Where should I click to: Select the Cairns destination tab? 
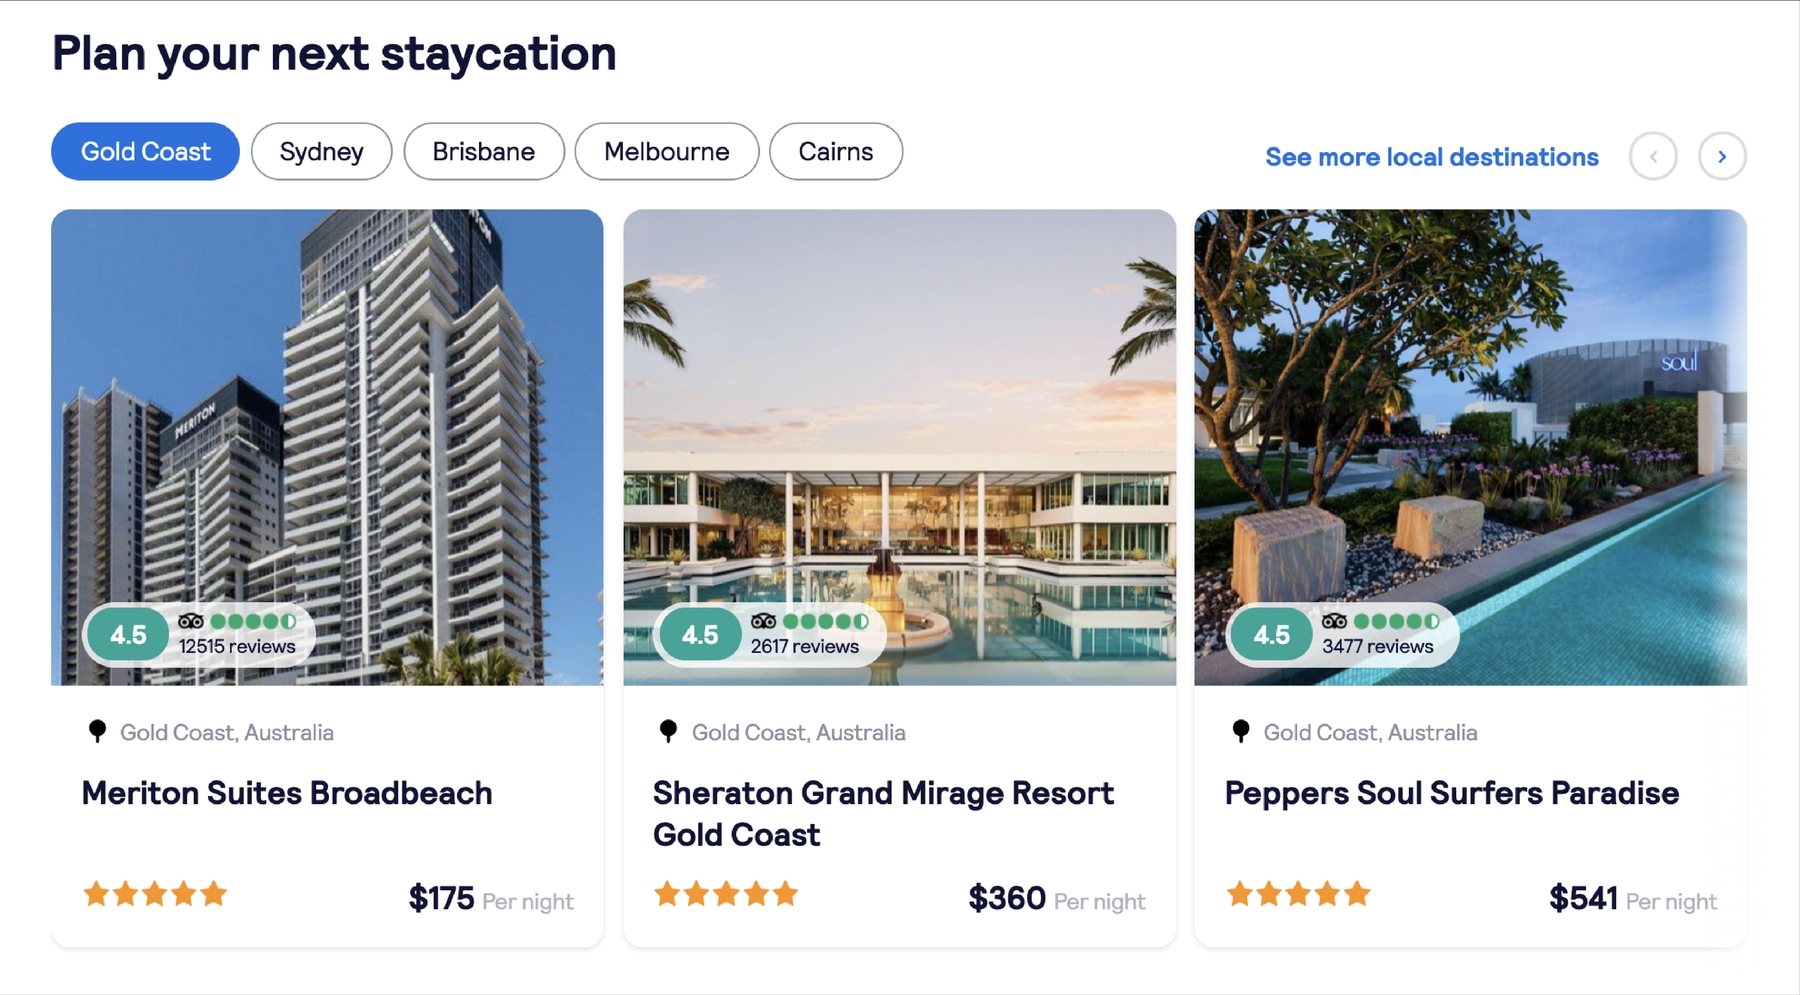pos(836,151)
